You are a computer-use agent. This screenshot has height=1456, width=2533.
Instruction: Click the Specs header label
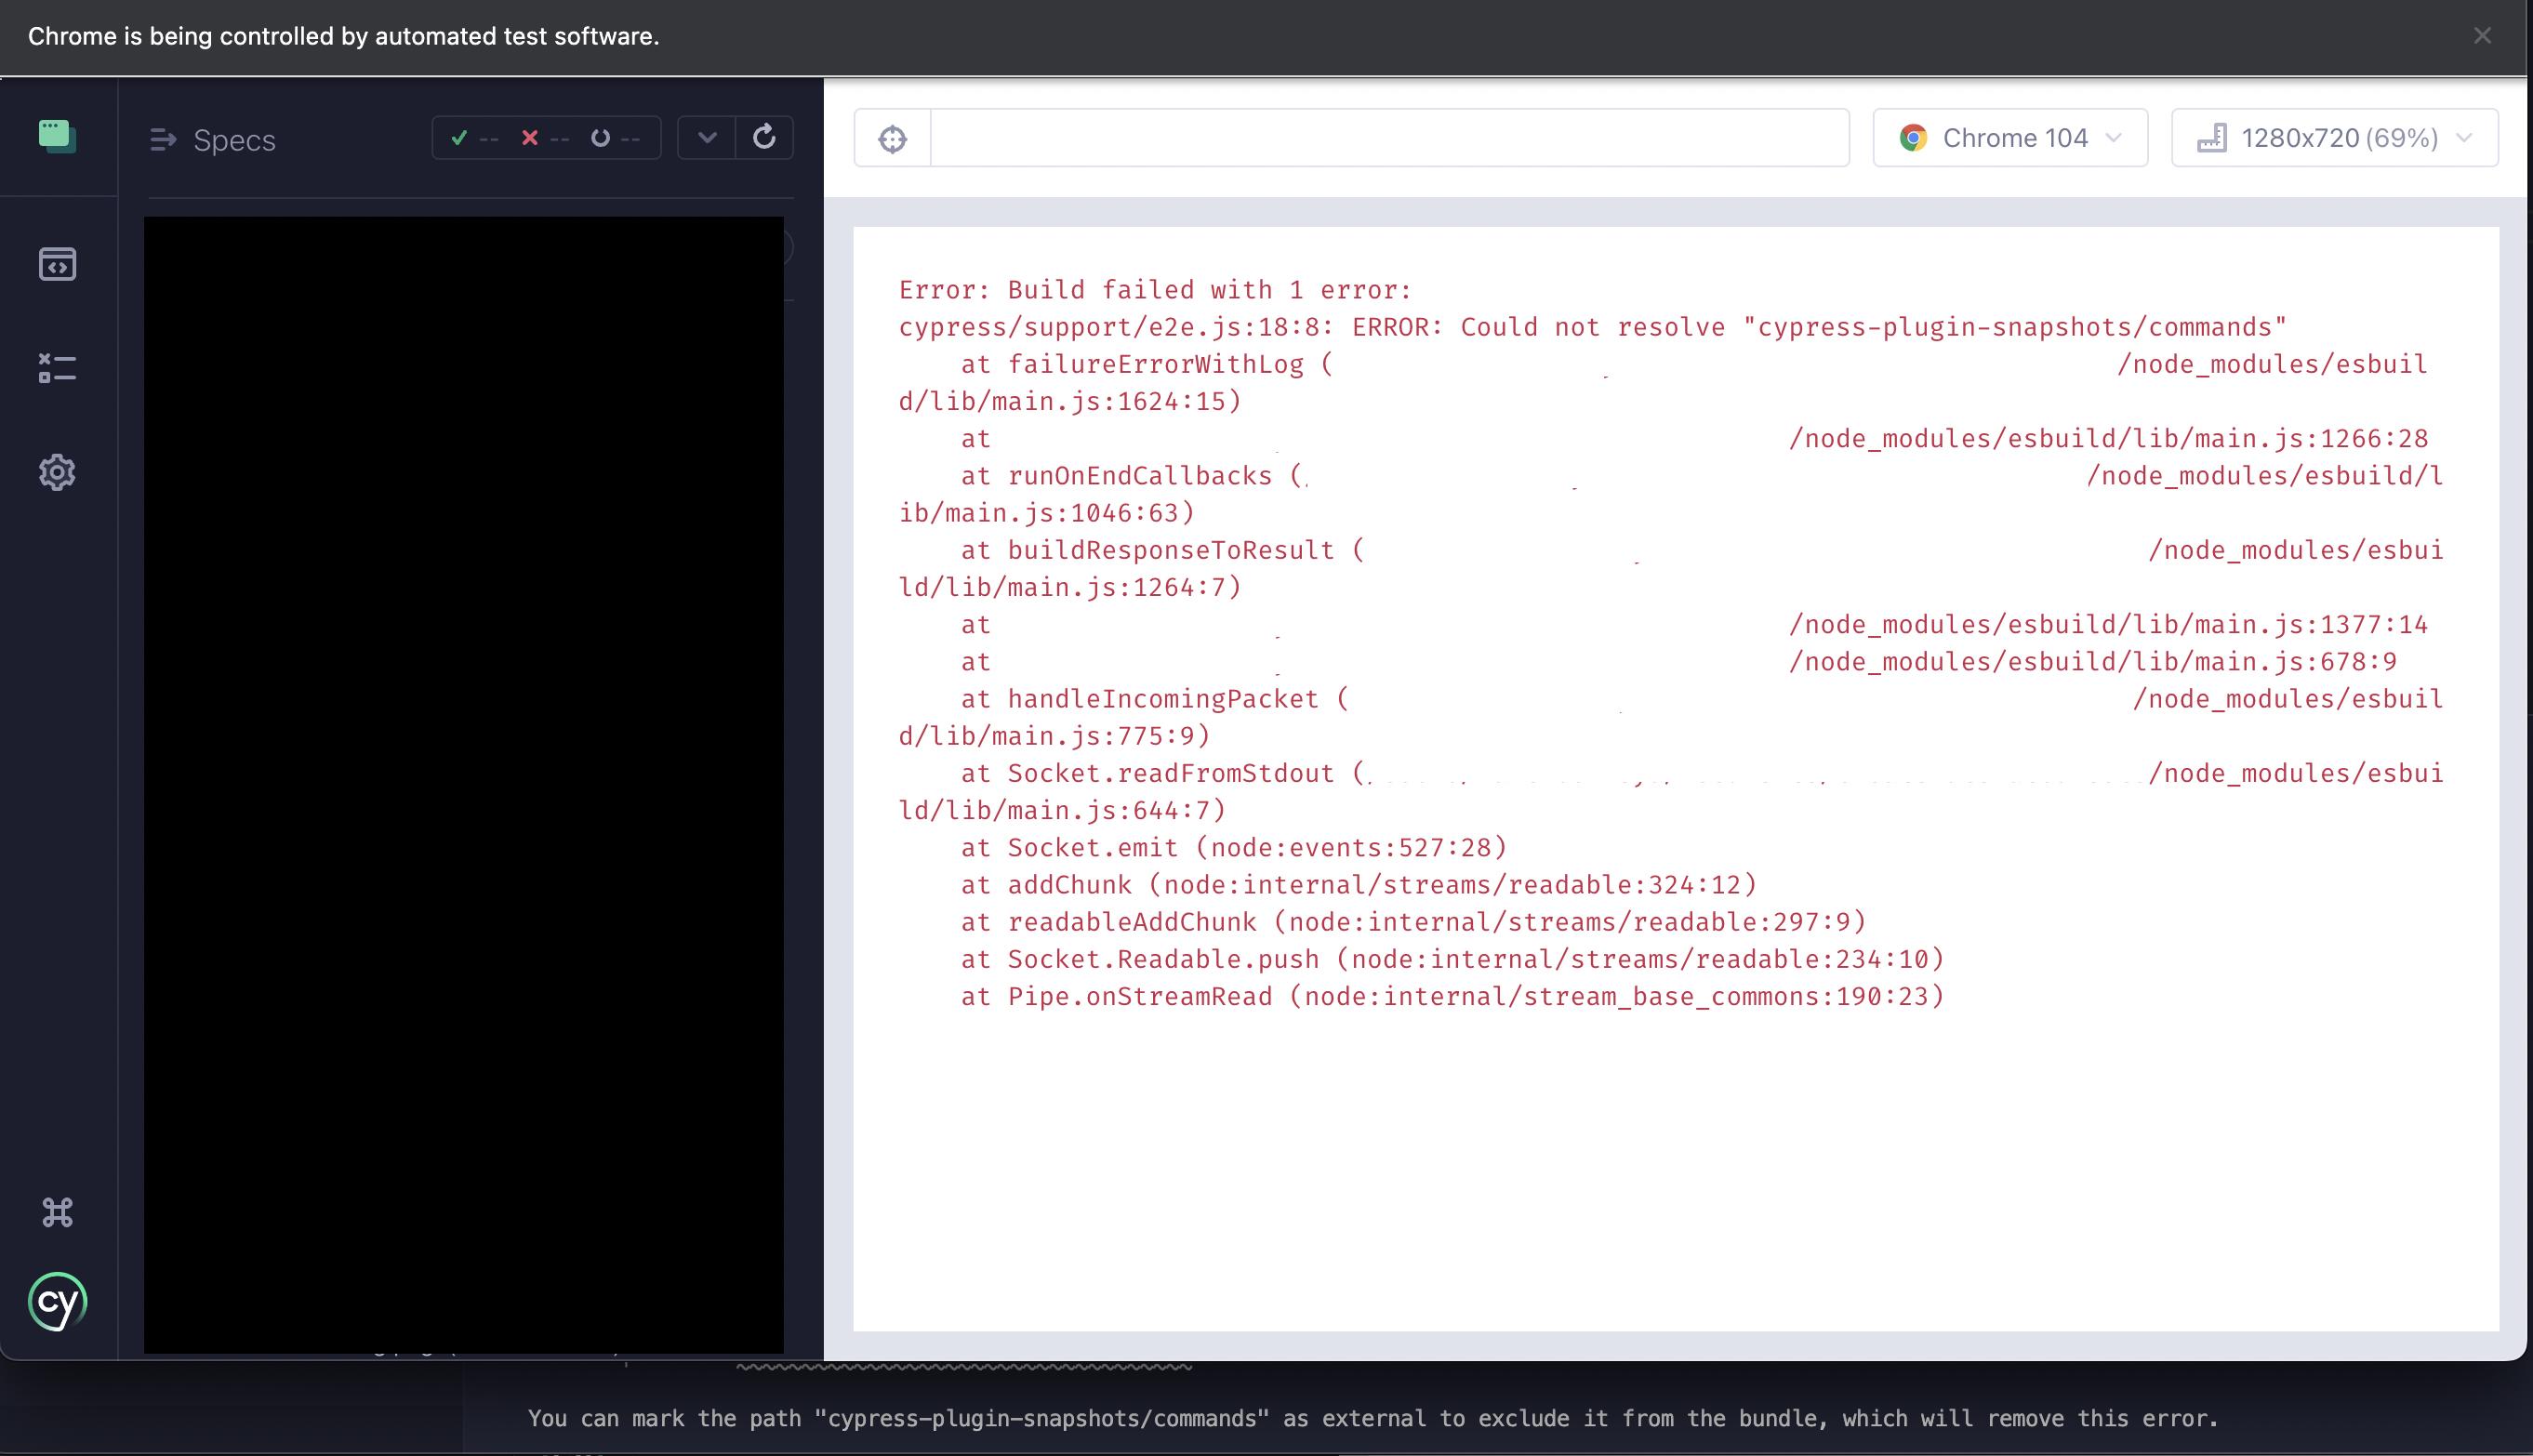coord(234,140)
